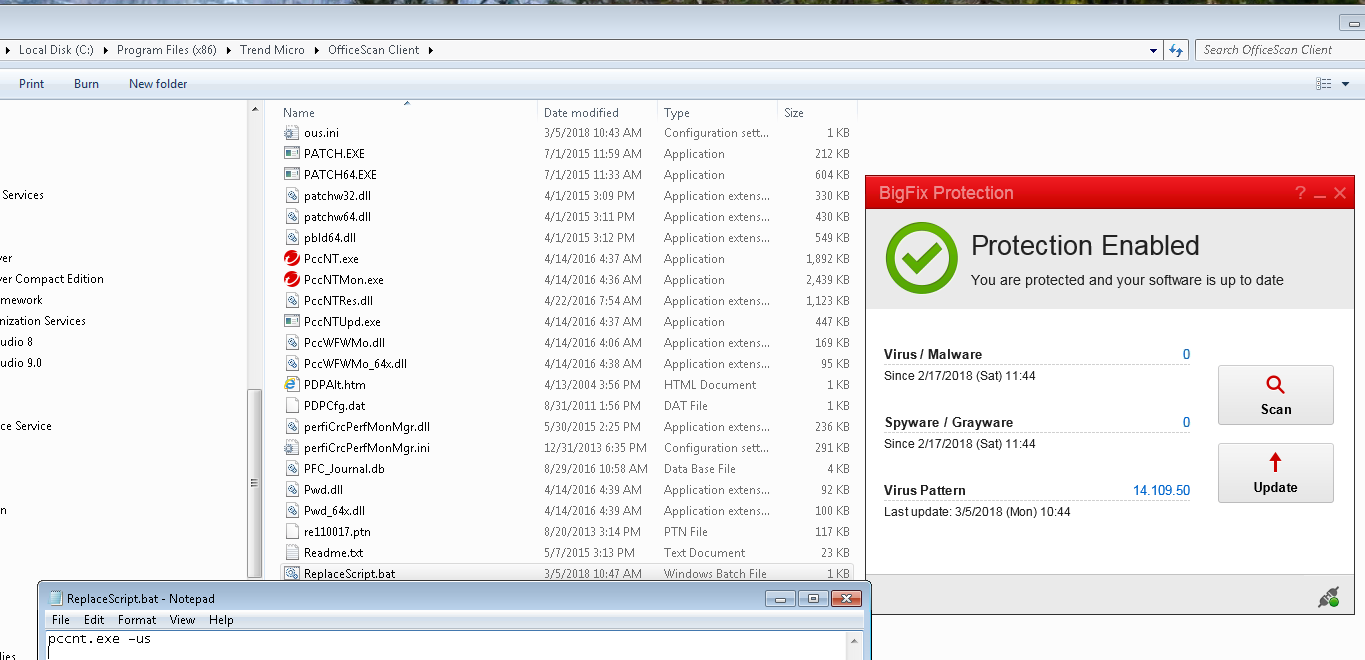Screen dimensions: 1365x660
Task: Select PccWFWMo_64x.dll file row
Action: (566, 364)
